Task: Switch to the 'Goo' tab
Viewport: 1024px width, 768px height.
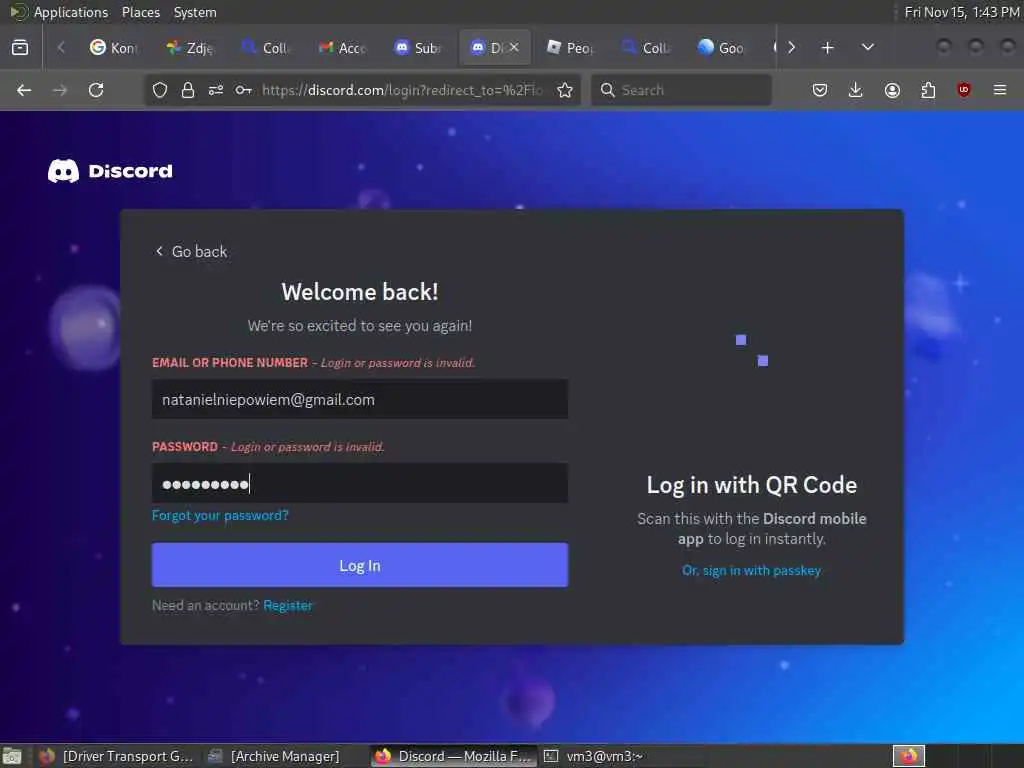Action: (x=722, y=48)
